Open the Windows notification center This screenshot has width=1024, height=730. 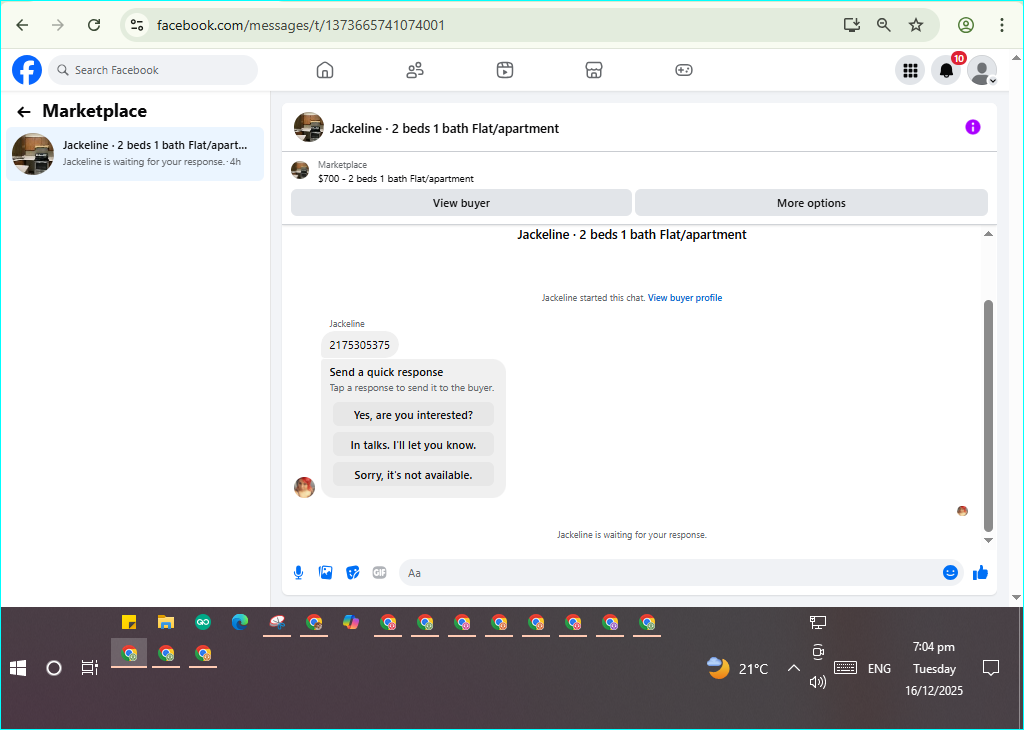click(991, 668)
